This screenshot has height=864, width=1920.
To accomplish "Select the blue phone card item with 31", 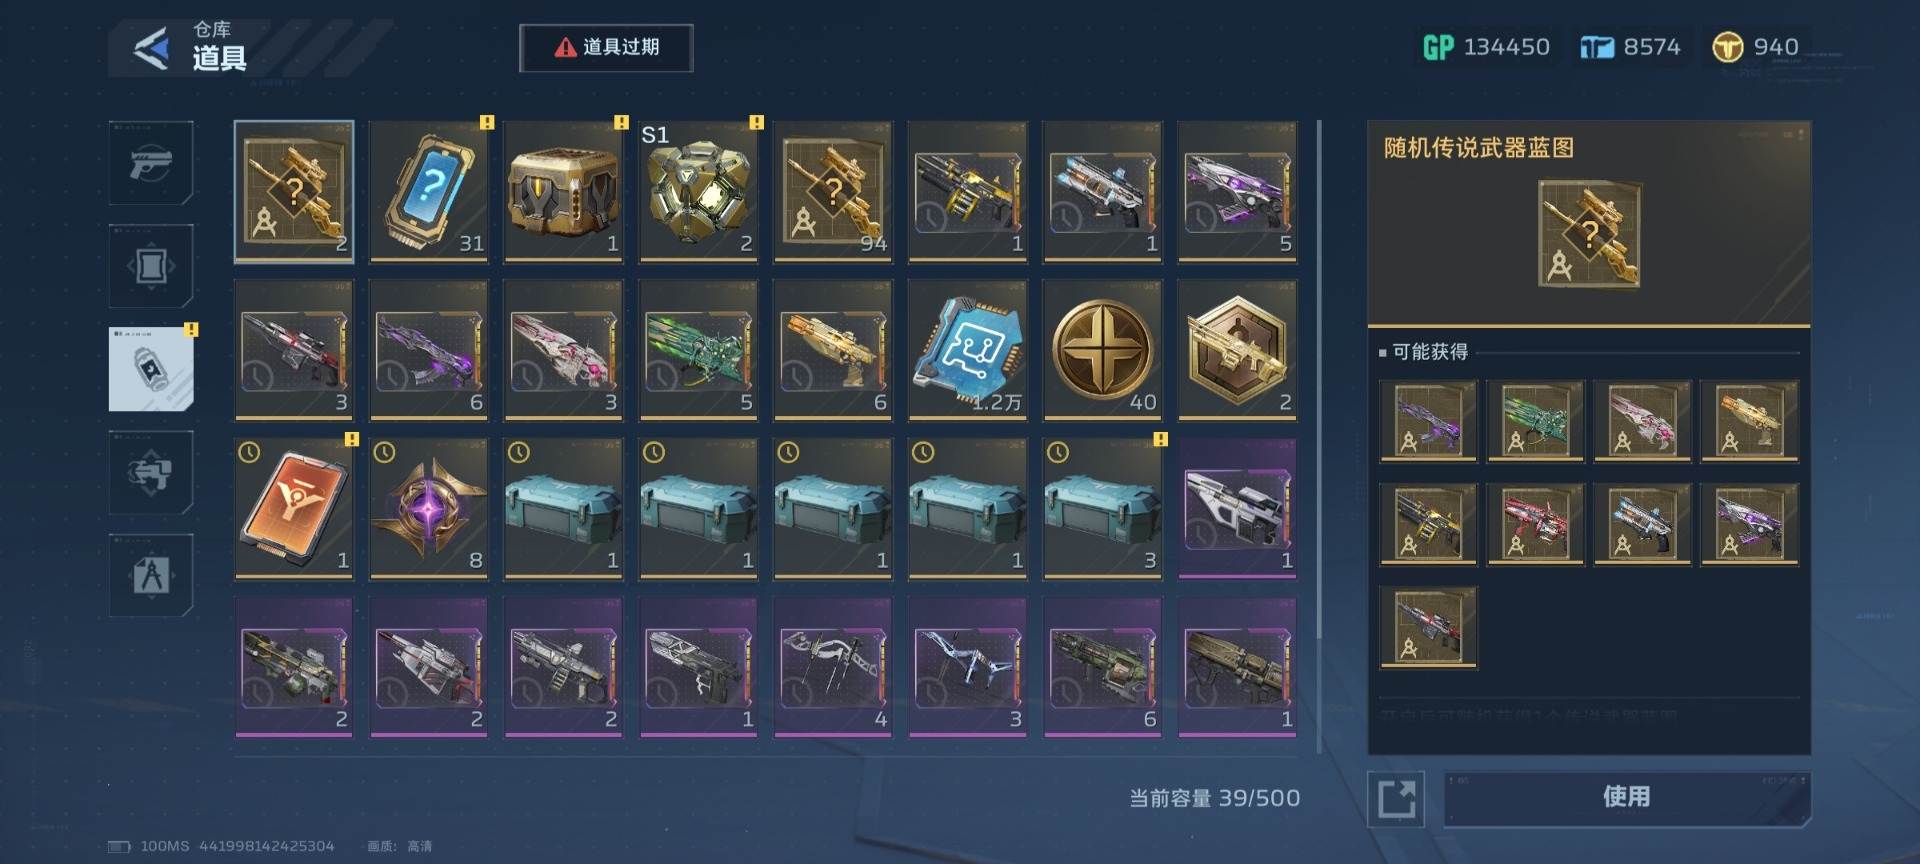I will click(x=429, y=192).
